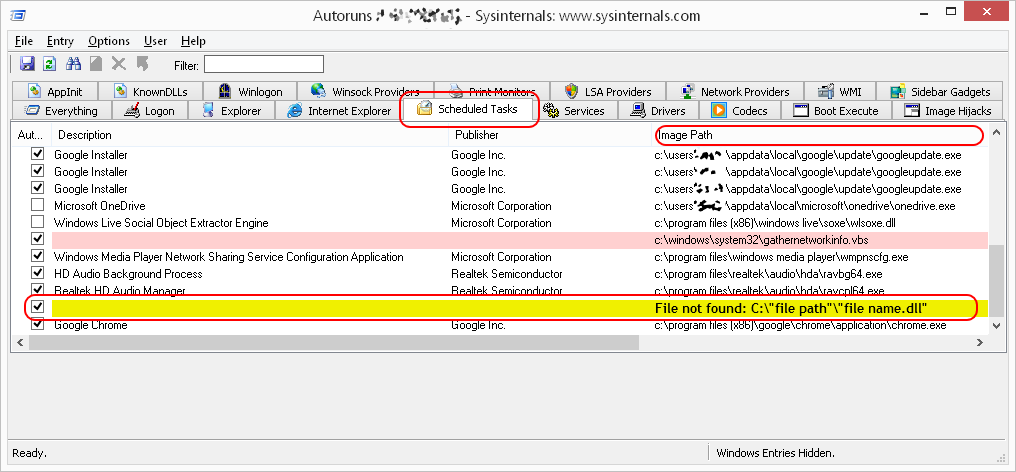Enable the Microsoft OneDrive entry checkbox

[38, 206]
